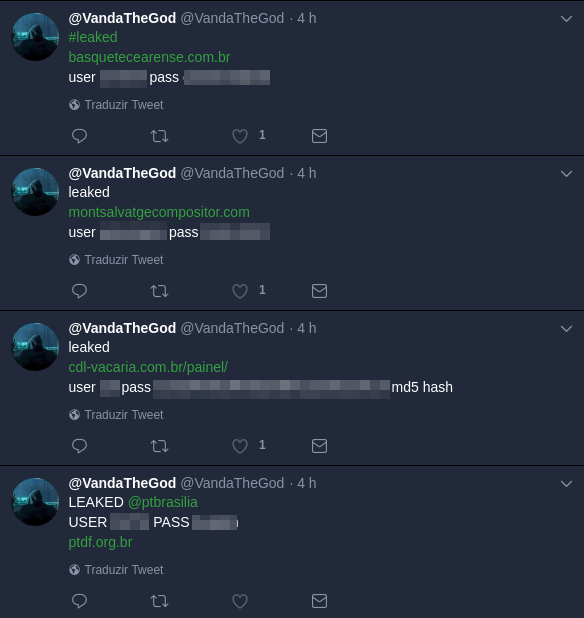The image size is (584, 618).
Task: Open the #leaked hashtag
Action: point(93,37)
